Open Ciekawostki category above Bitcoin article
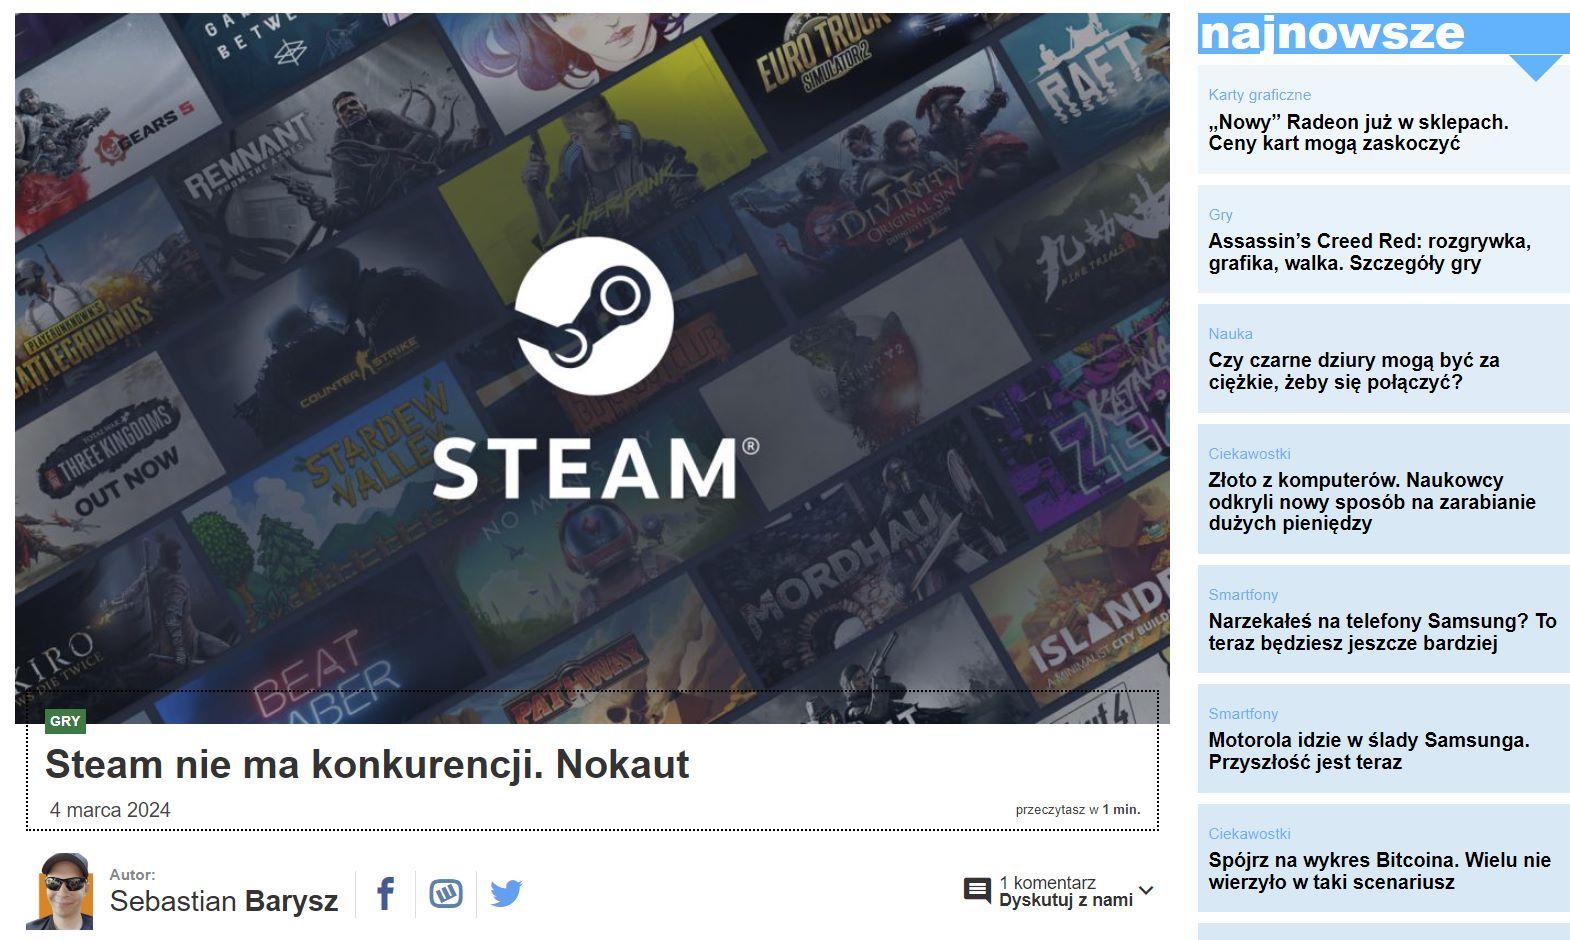 [1249, 834]
